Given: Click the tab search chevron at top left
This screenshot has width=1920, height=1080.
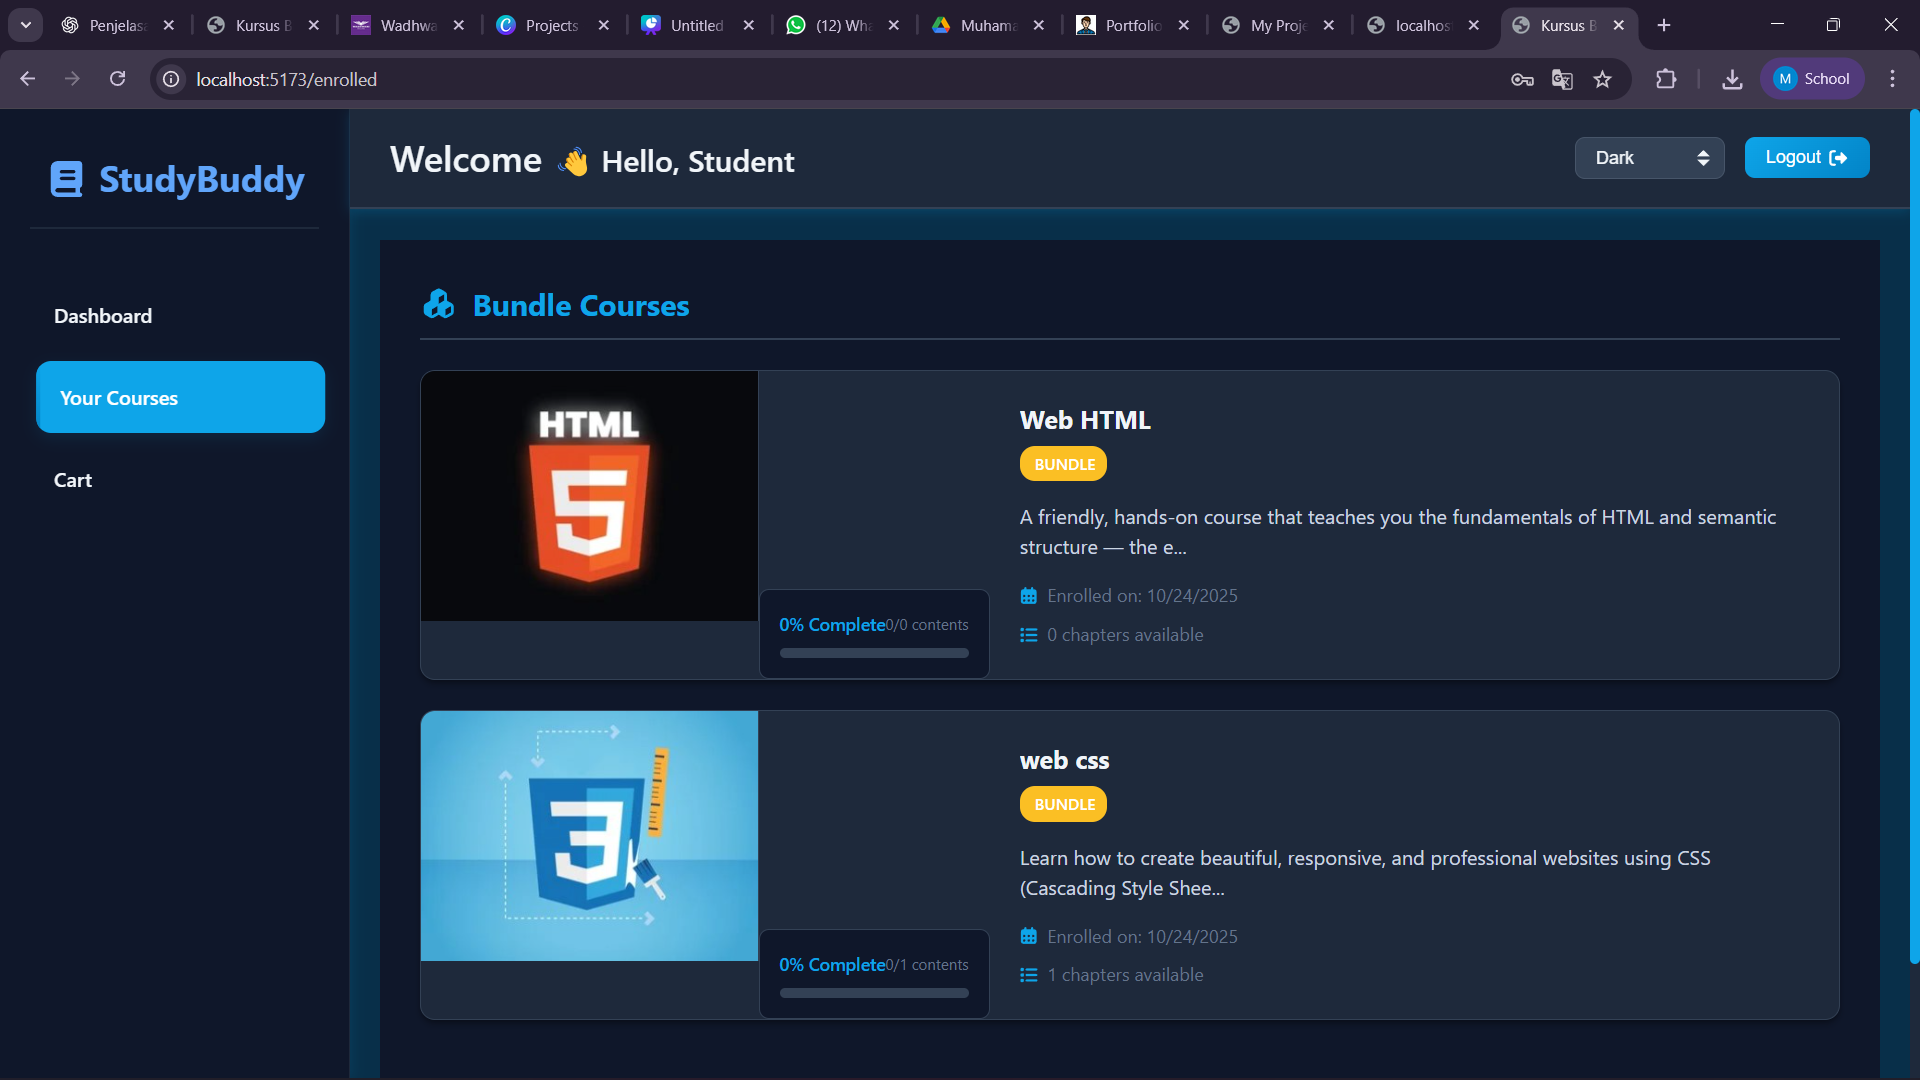Looking at the screenshot, I should [25, 25].
